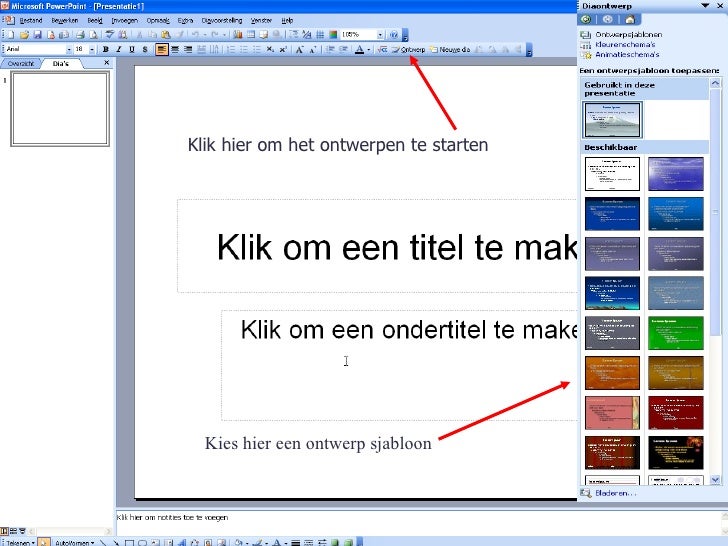This screenshot has width=728, height=546.
Task: Insert a chart from the toolbar
Action: pyautogui.click(x=238, y=35)
